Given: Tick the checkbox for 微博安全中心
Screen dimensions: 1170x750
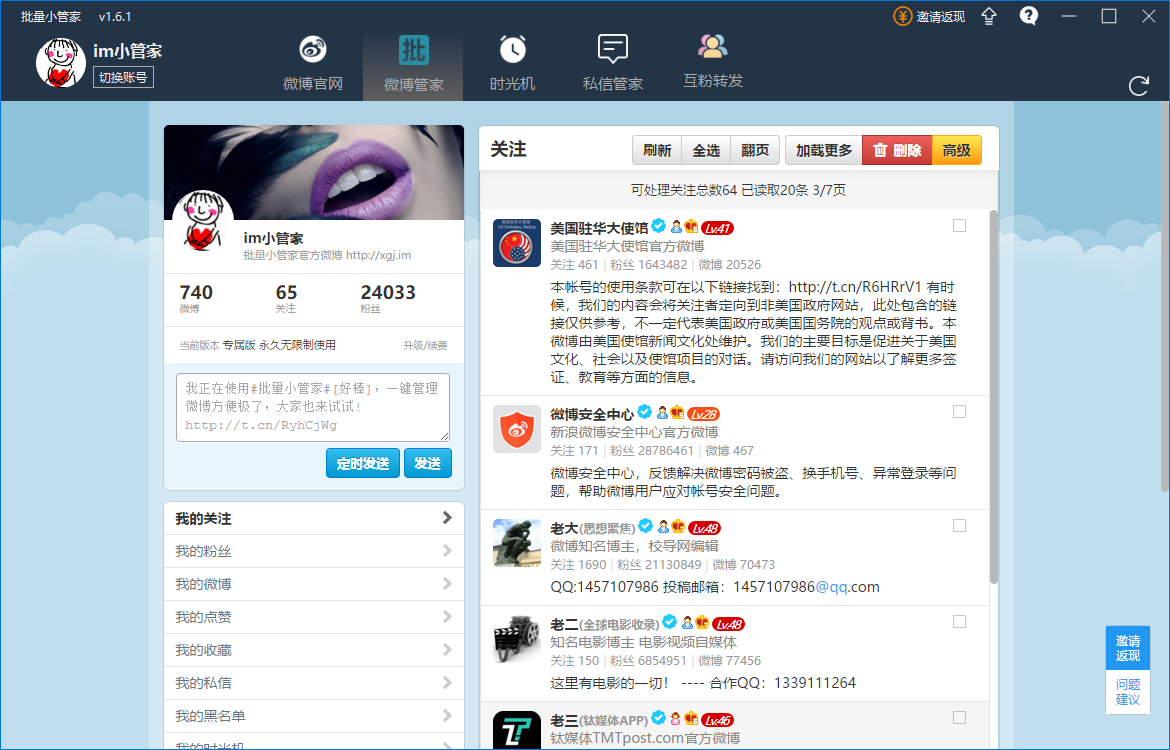Looking at the screenshot, I should point(960,411).
